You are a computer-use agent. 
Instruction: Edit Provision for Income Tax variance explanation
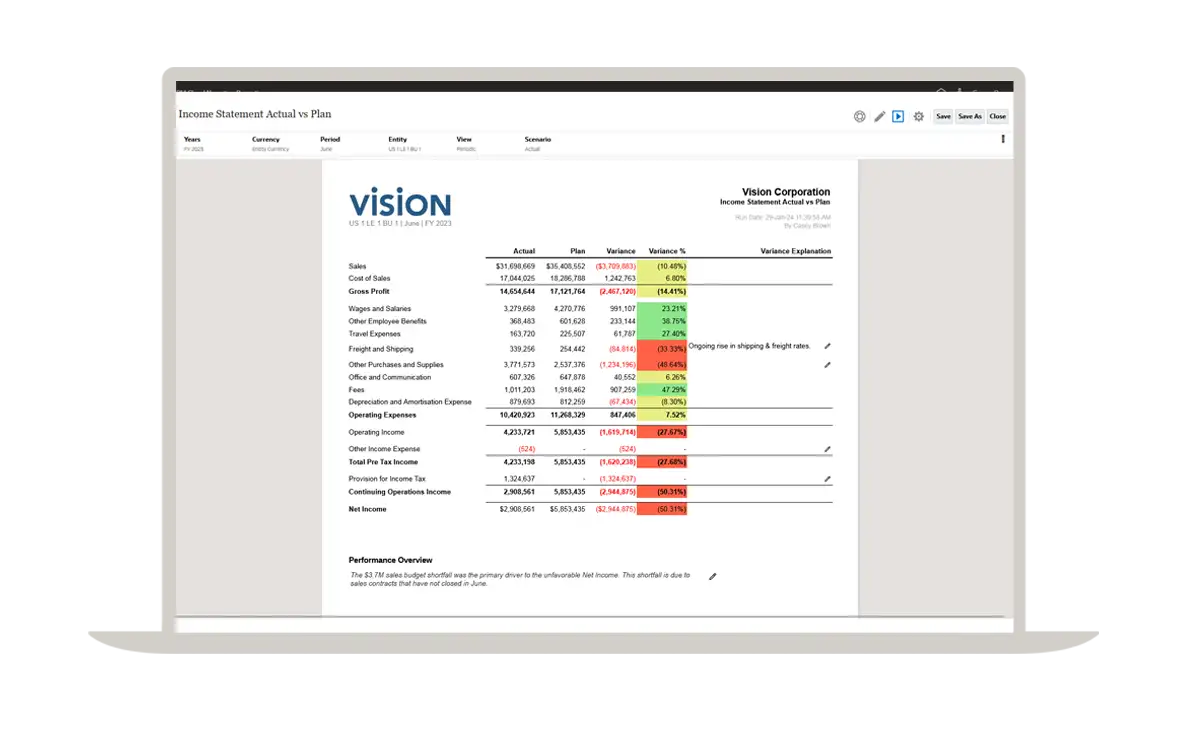[x=827, y=480]
